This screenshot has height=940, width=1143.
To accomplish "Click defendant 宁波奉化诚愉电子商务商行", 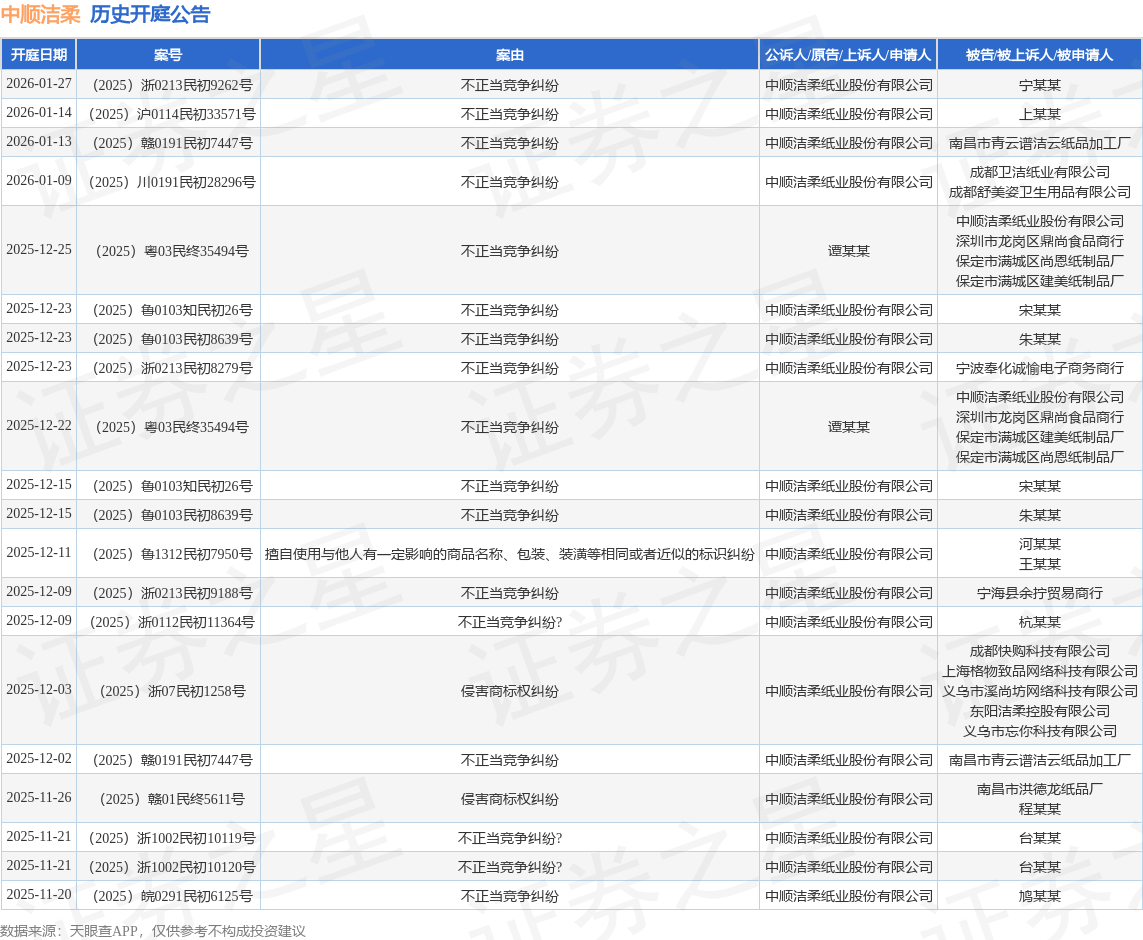I will pos(1039,369).
